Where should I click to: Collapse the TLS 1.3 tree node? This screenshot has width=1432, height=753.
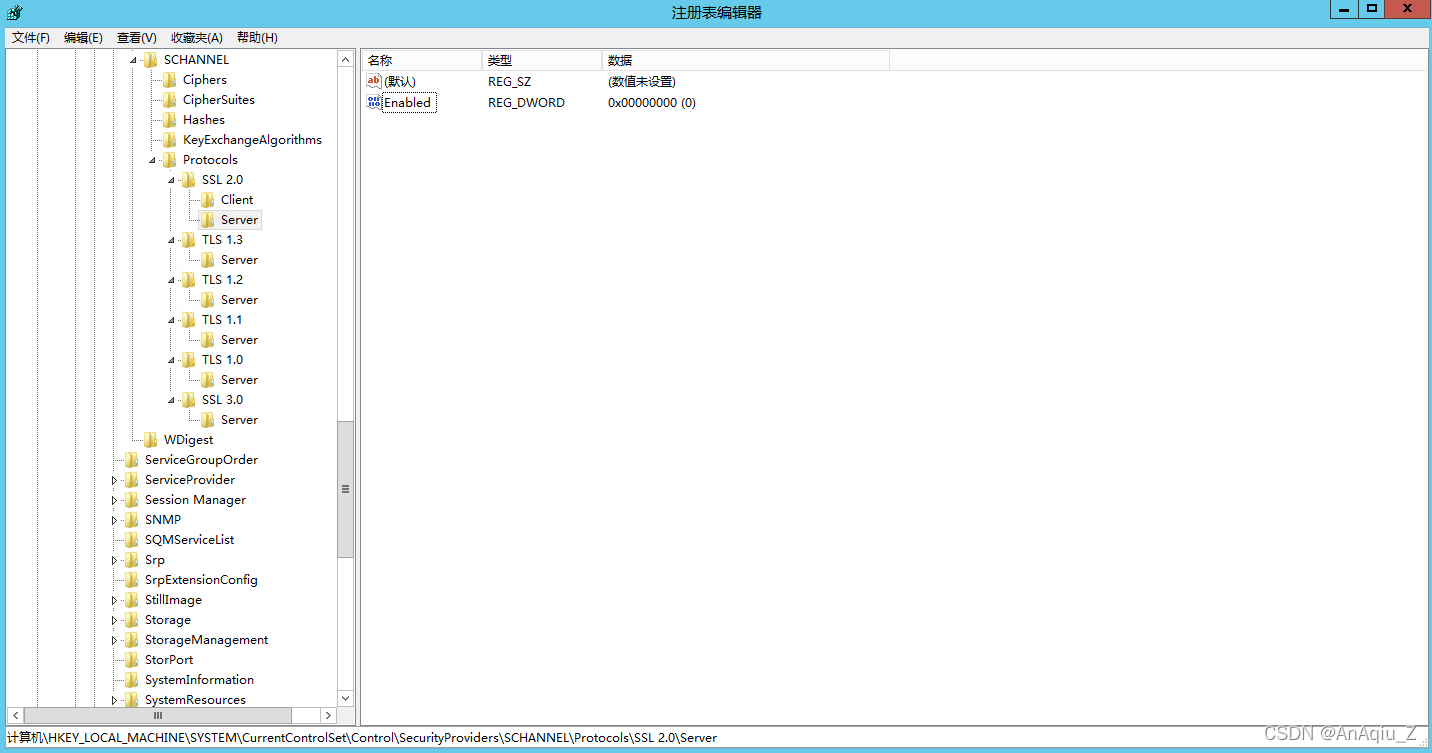click(x=171, y=241)
